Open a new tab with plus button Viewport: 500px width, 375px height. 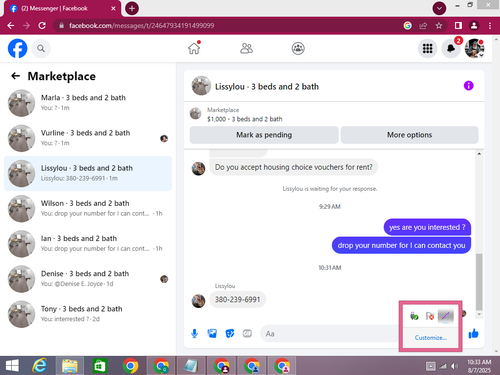(x=132, y=8)
